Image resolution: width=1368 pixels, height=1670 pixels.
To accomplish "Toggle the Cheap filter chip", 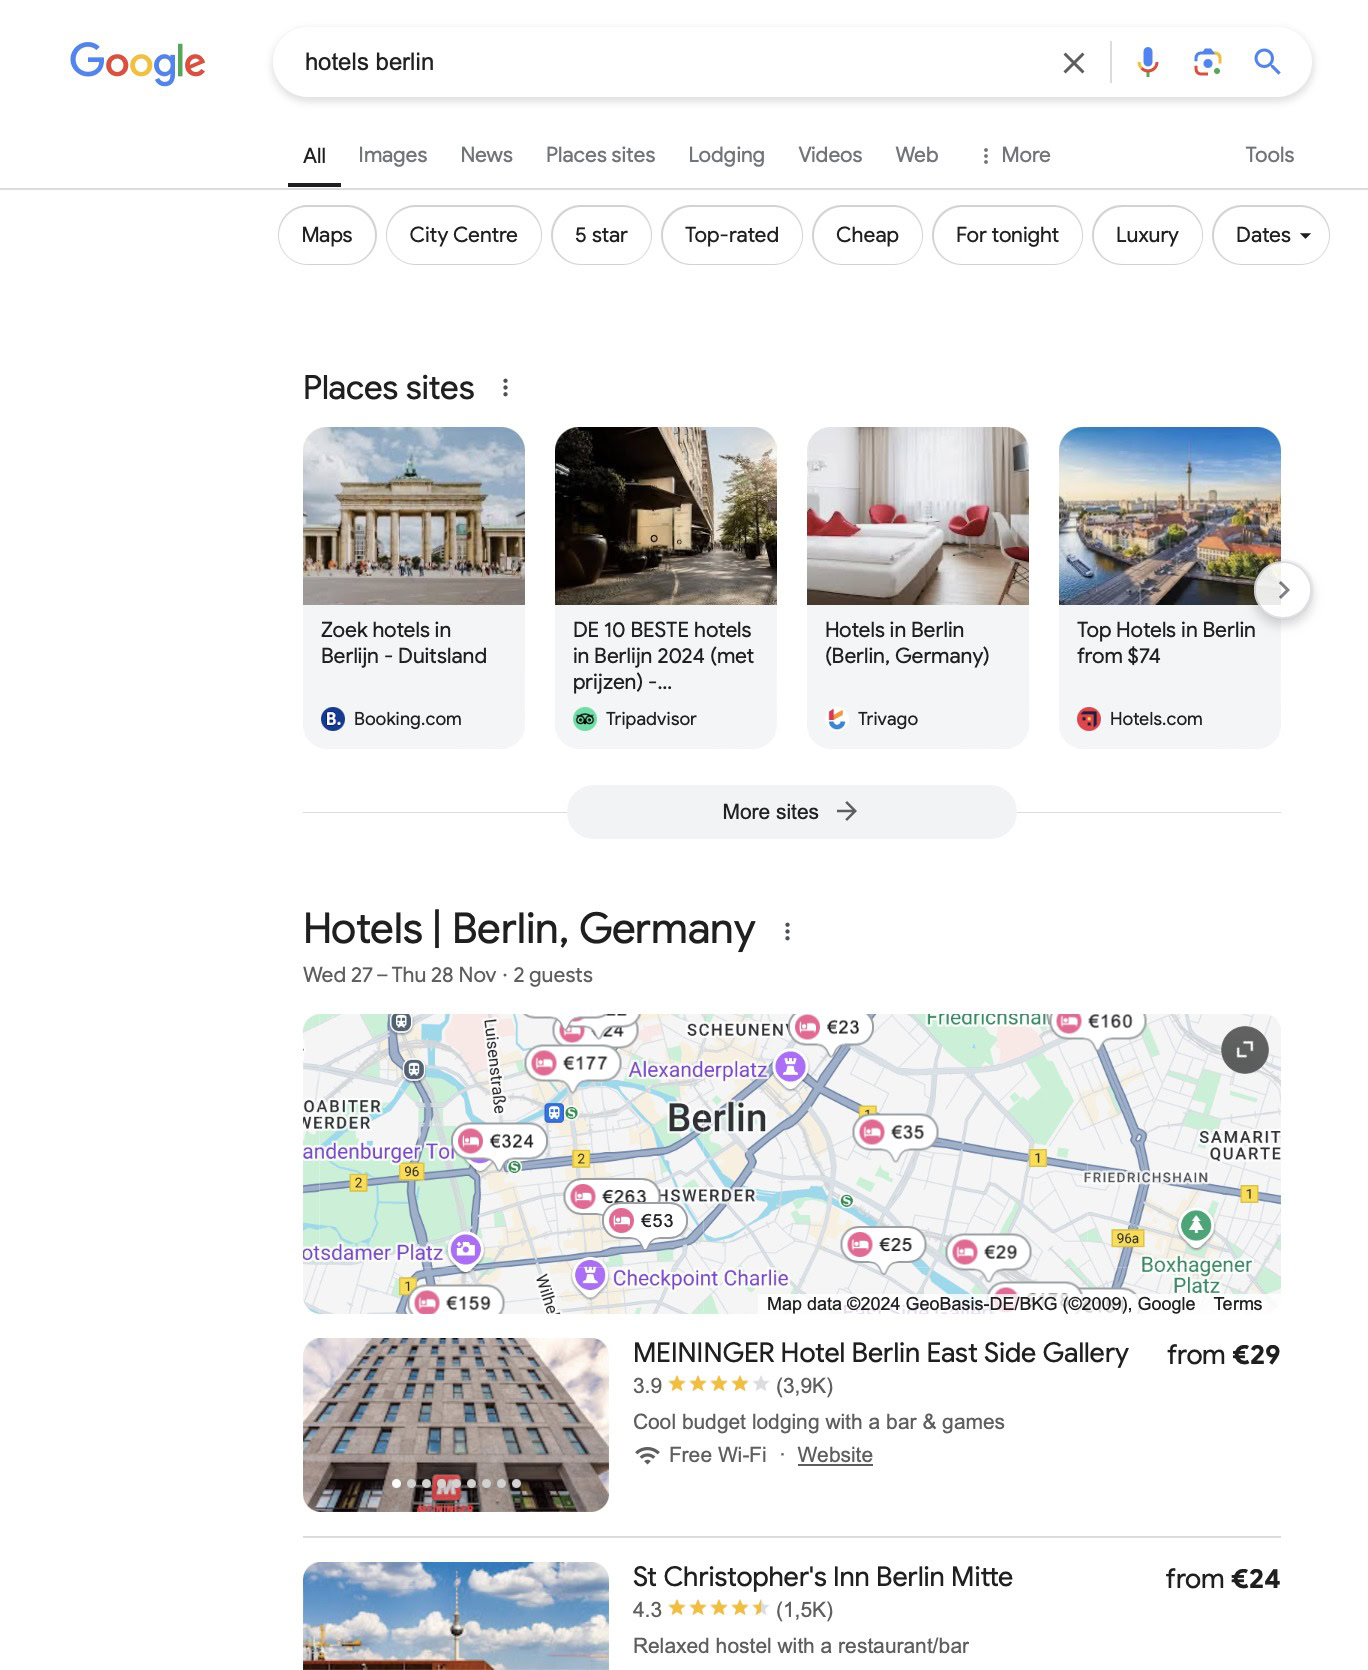I will 867,235.
